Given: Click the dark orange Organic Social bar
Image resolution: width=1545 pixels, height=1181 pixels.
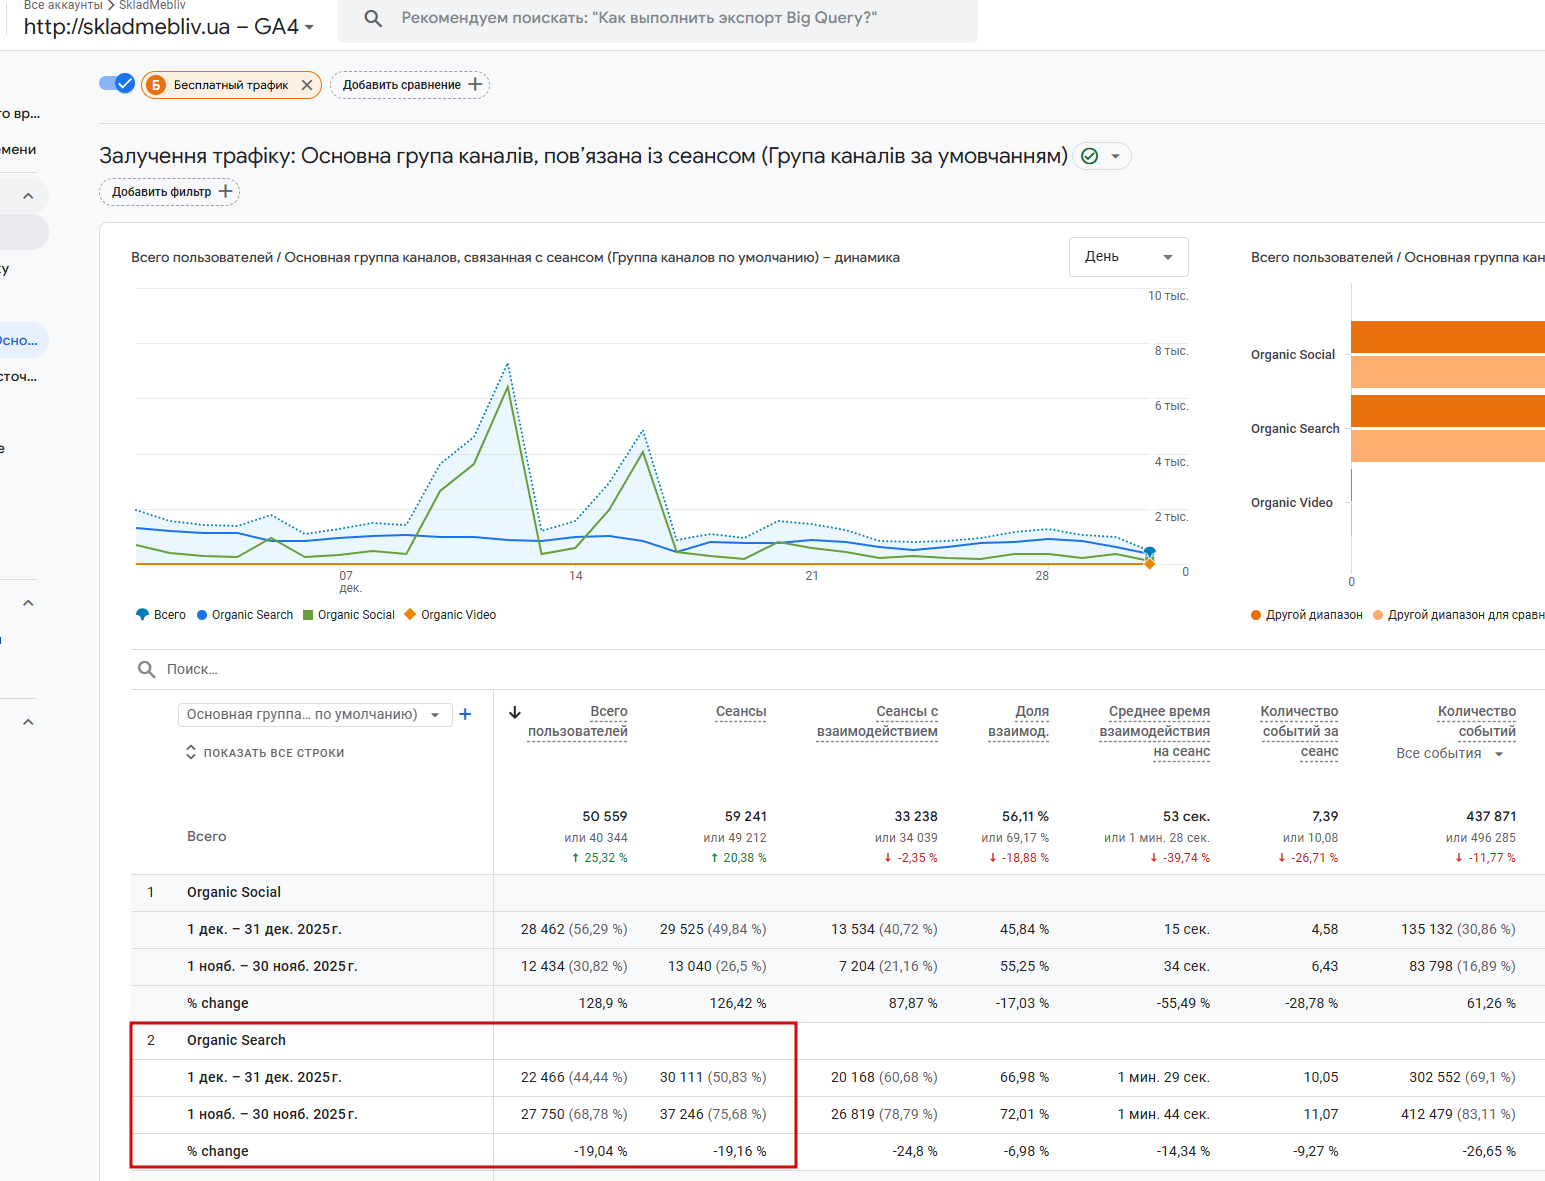Looking at the screenshot, I should click(x=1447, y=337).
